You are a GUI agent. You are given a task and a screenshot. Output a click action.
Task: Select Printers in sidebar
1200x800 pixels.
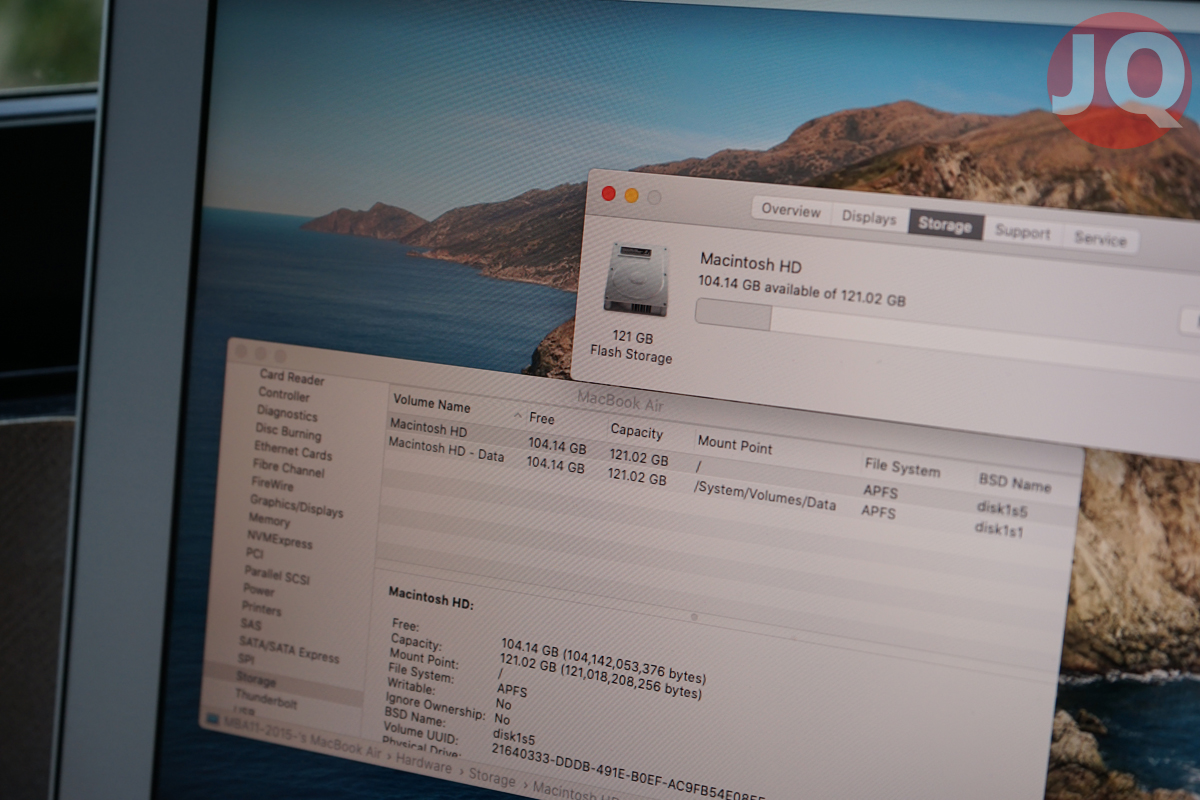click(262, 608)
